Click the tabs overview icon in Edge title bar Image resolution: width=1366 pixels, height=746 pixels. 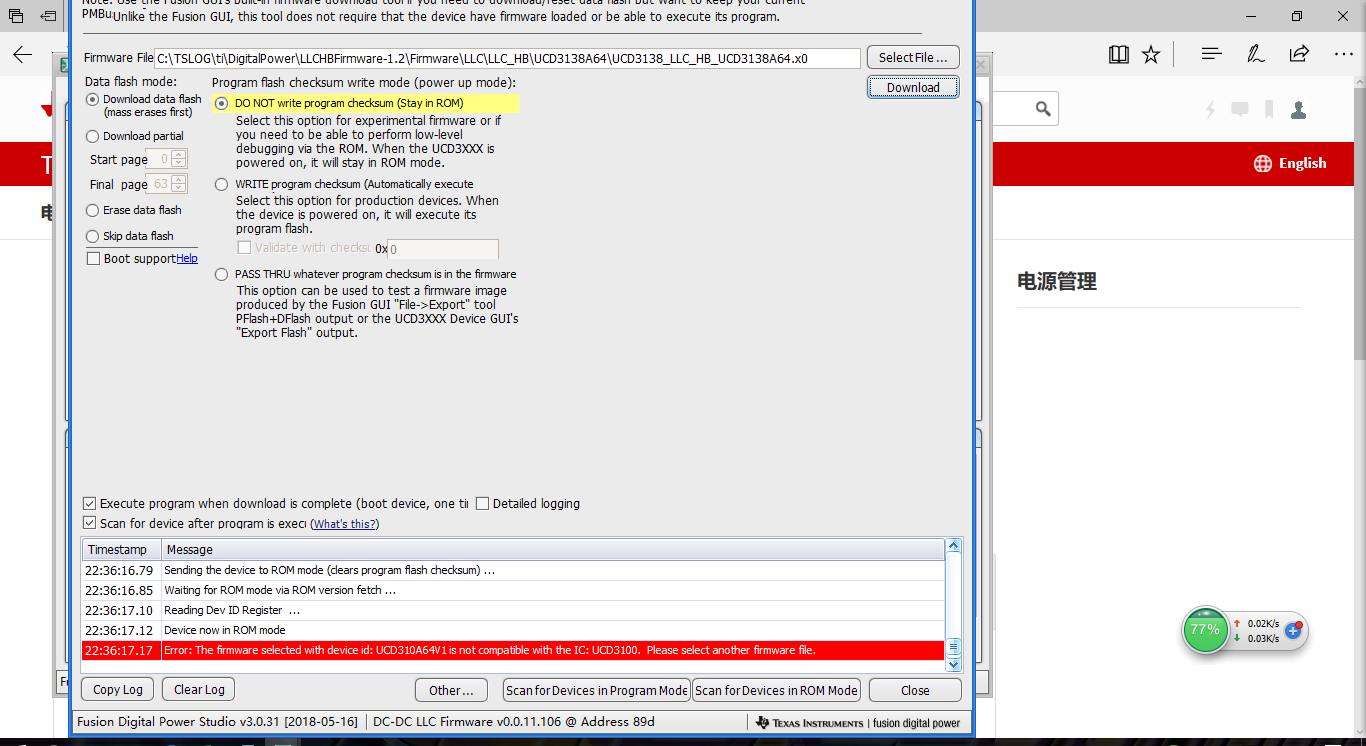point(15,16)
